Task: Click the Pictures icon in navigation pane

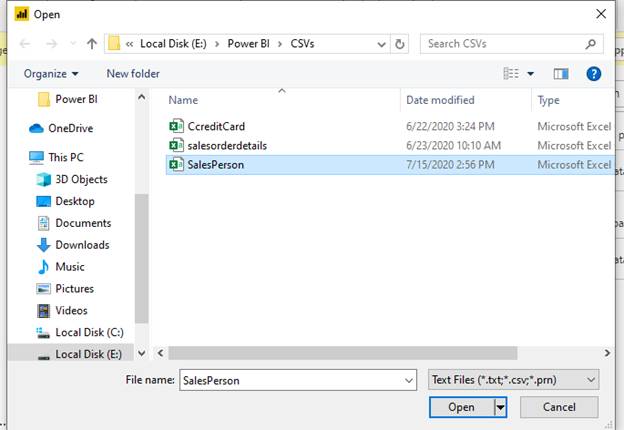Action: (43, 288)
